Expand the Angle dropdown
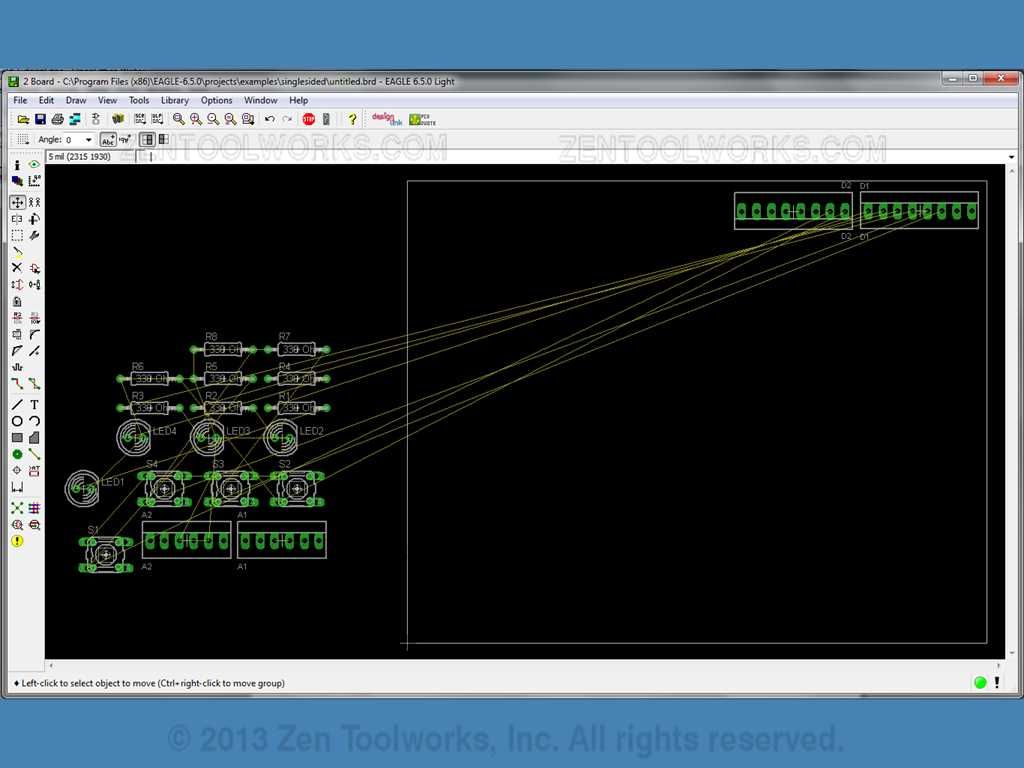 coord(89,140)
